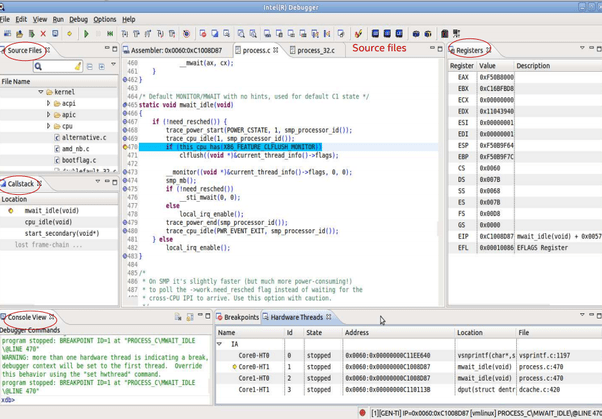Open the Debug menu

[x=78, y=19]
